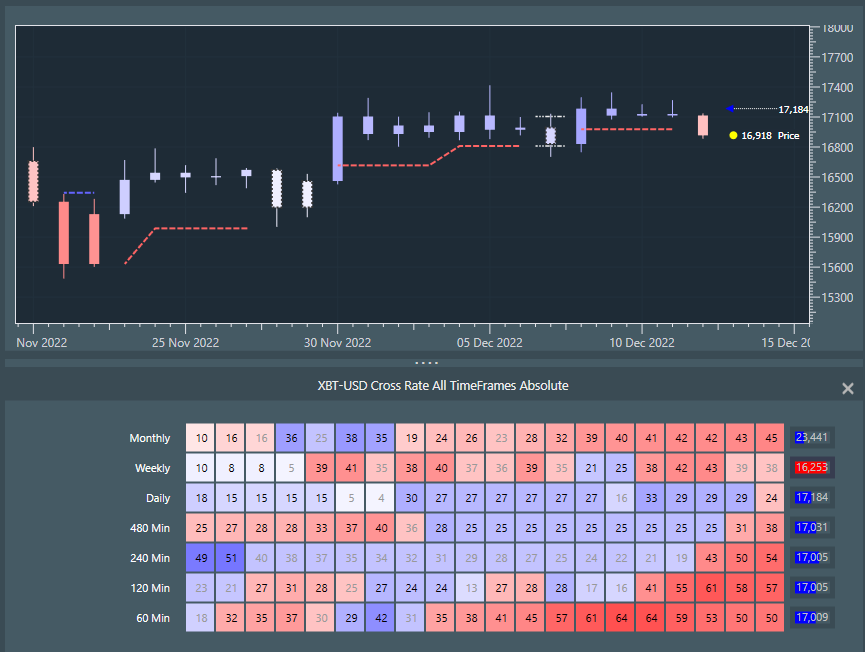The image size is (865, 652).
Task: Click the 36 cell in Monthly row
Action: tap(291, 438)
